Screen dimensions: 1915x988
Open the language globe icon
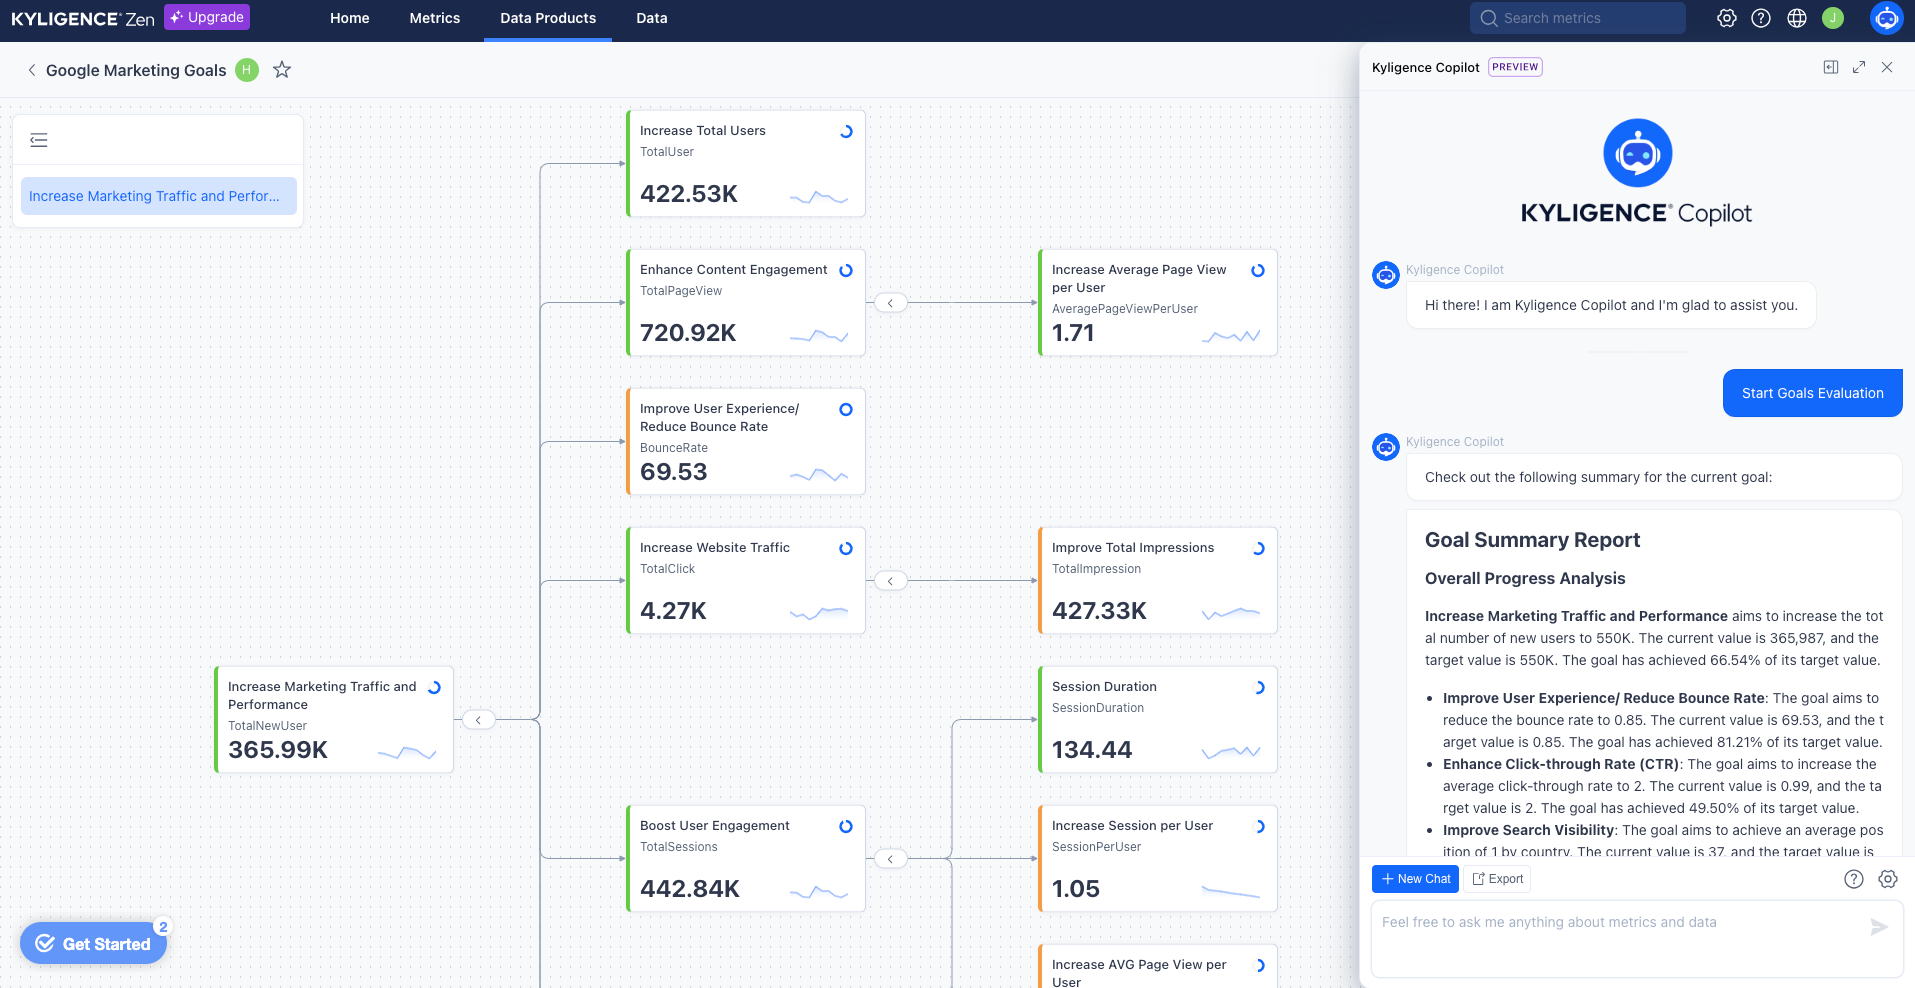pyautogui.click(x=1797, y=18)
